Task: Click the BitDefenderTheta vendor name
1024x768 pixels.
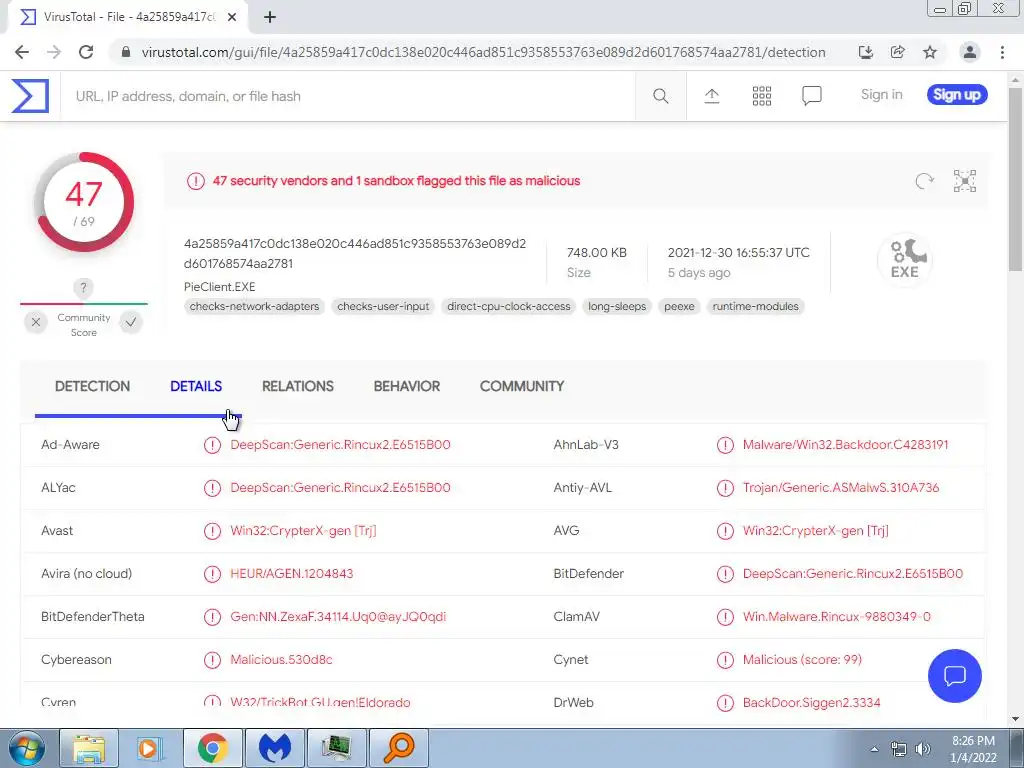Action: tap(93, 616)
